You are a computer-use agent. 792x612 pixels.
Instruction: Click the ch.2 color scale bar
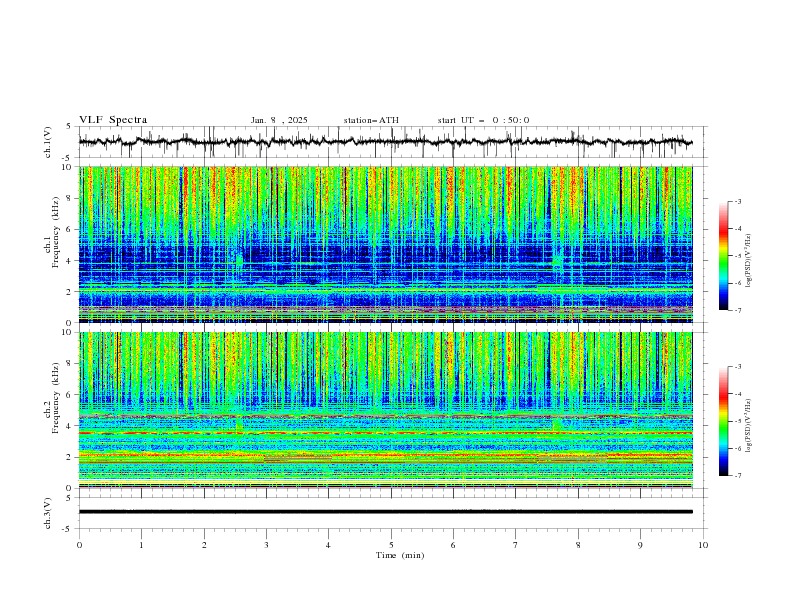[x=723, y=421]
